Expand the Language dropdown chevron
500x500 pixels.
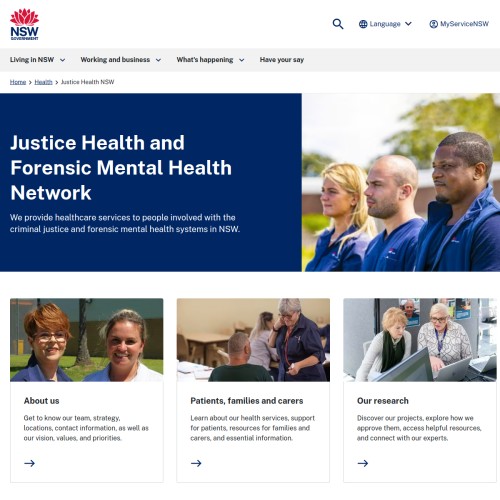408,24
